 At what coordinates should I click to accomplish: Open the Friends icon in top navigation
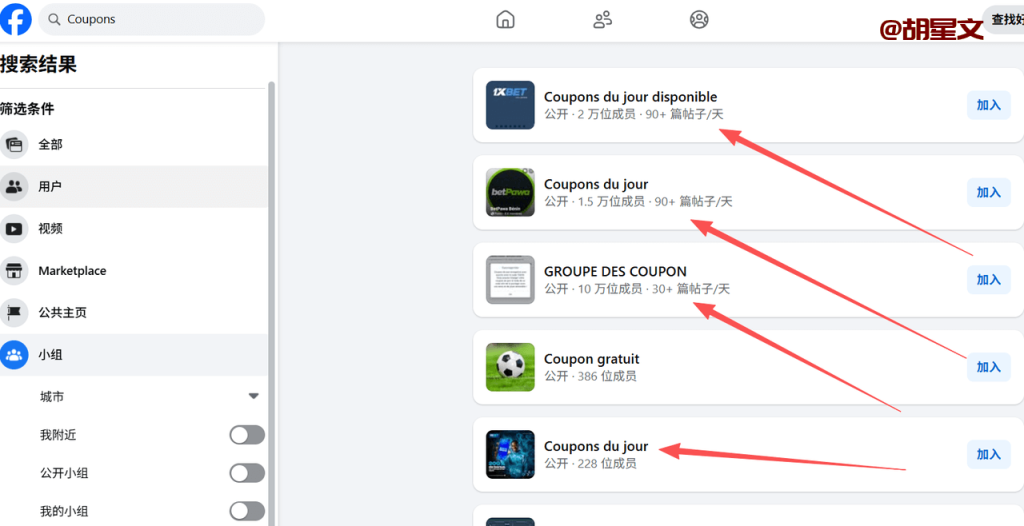[x=602, y=20]
